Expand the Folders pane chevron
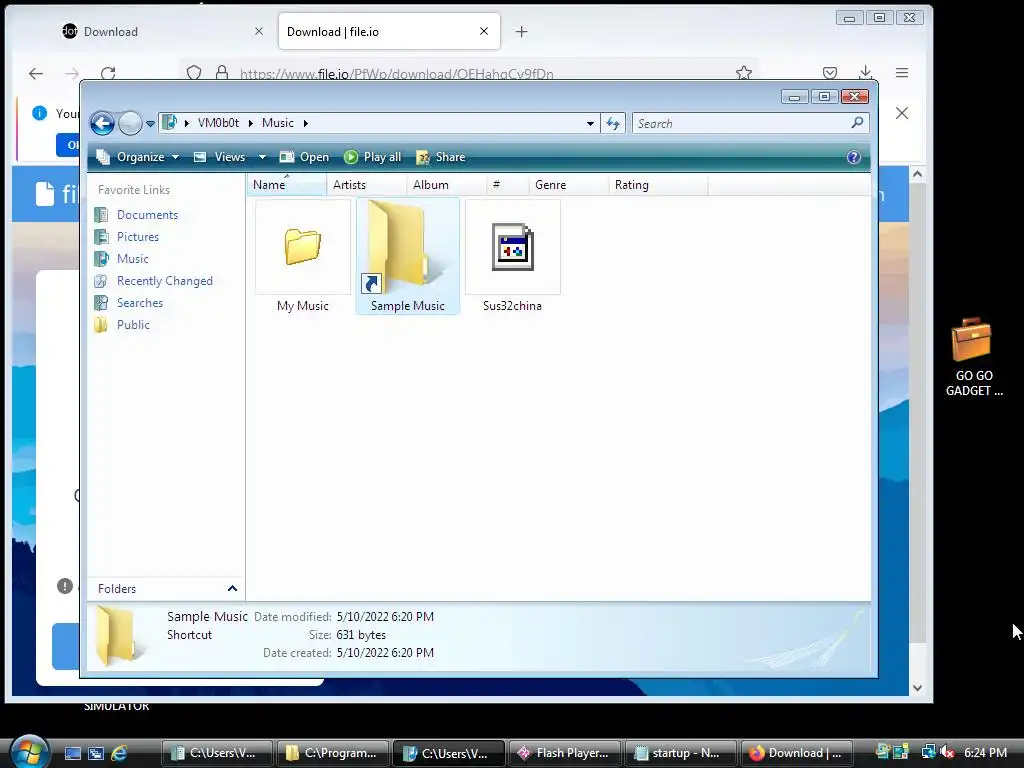 [x=232, y=588]
